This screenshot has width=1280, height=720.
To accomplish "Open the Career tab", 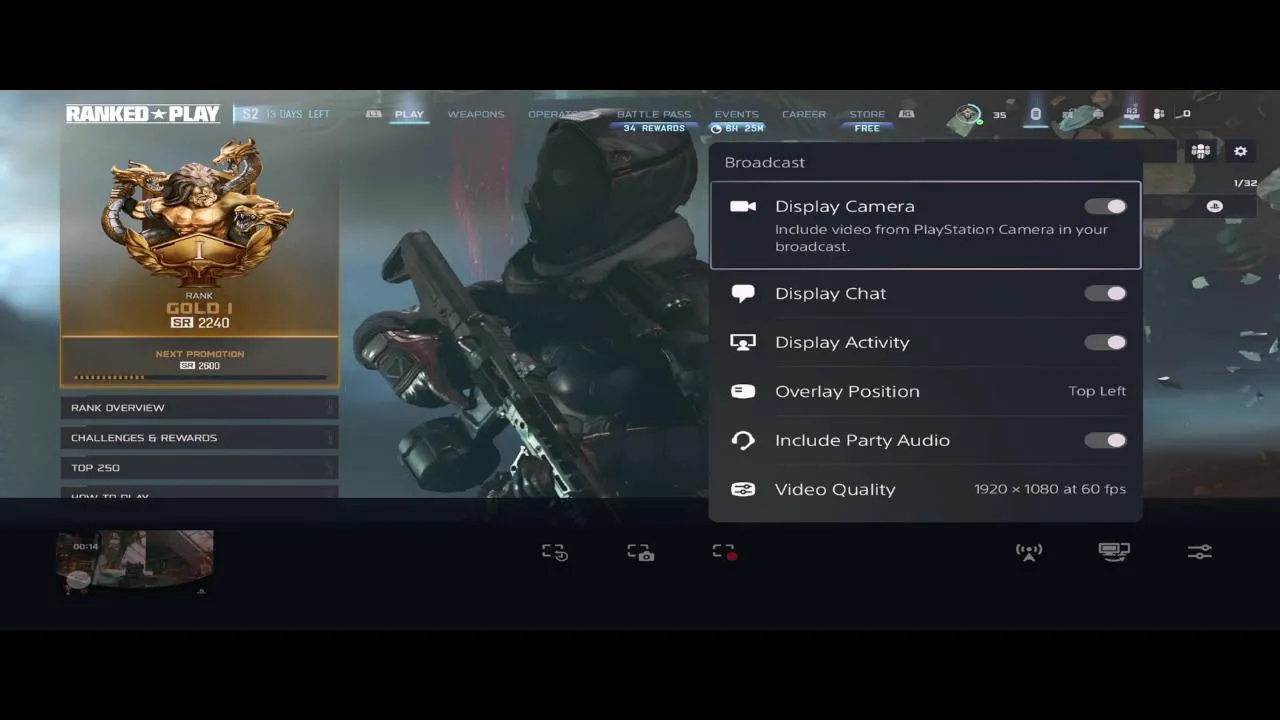I will pyautogui.click(x=804, y=114).
